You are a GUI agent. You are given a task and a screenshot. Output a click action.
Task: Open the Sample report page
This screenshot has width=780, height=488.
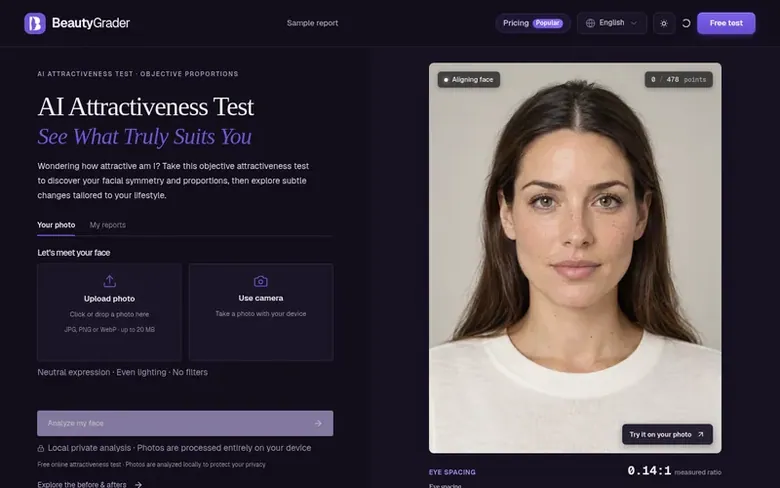(312, 23)
